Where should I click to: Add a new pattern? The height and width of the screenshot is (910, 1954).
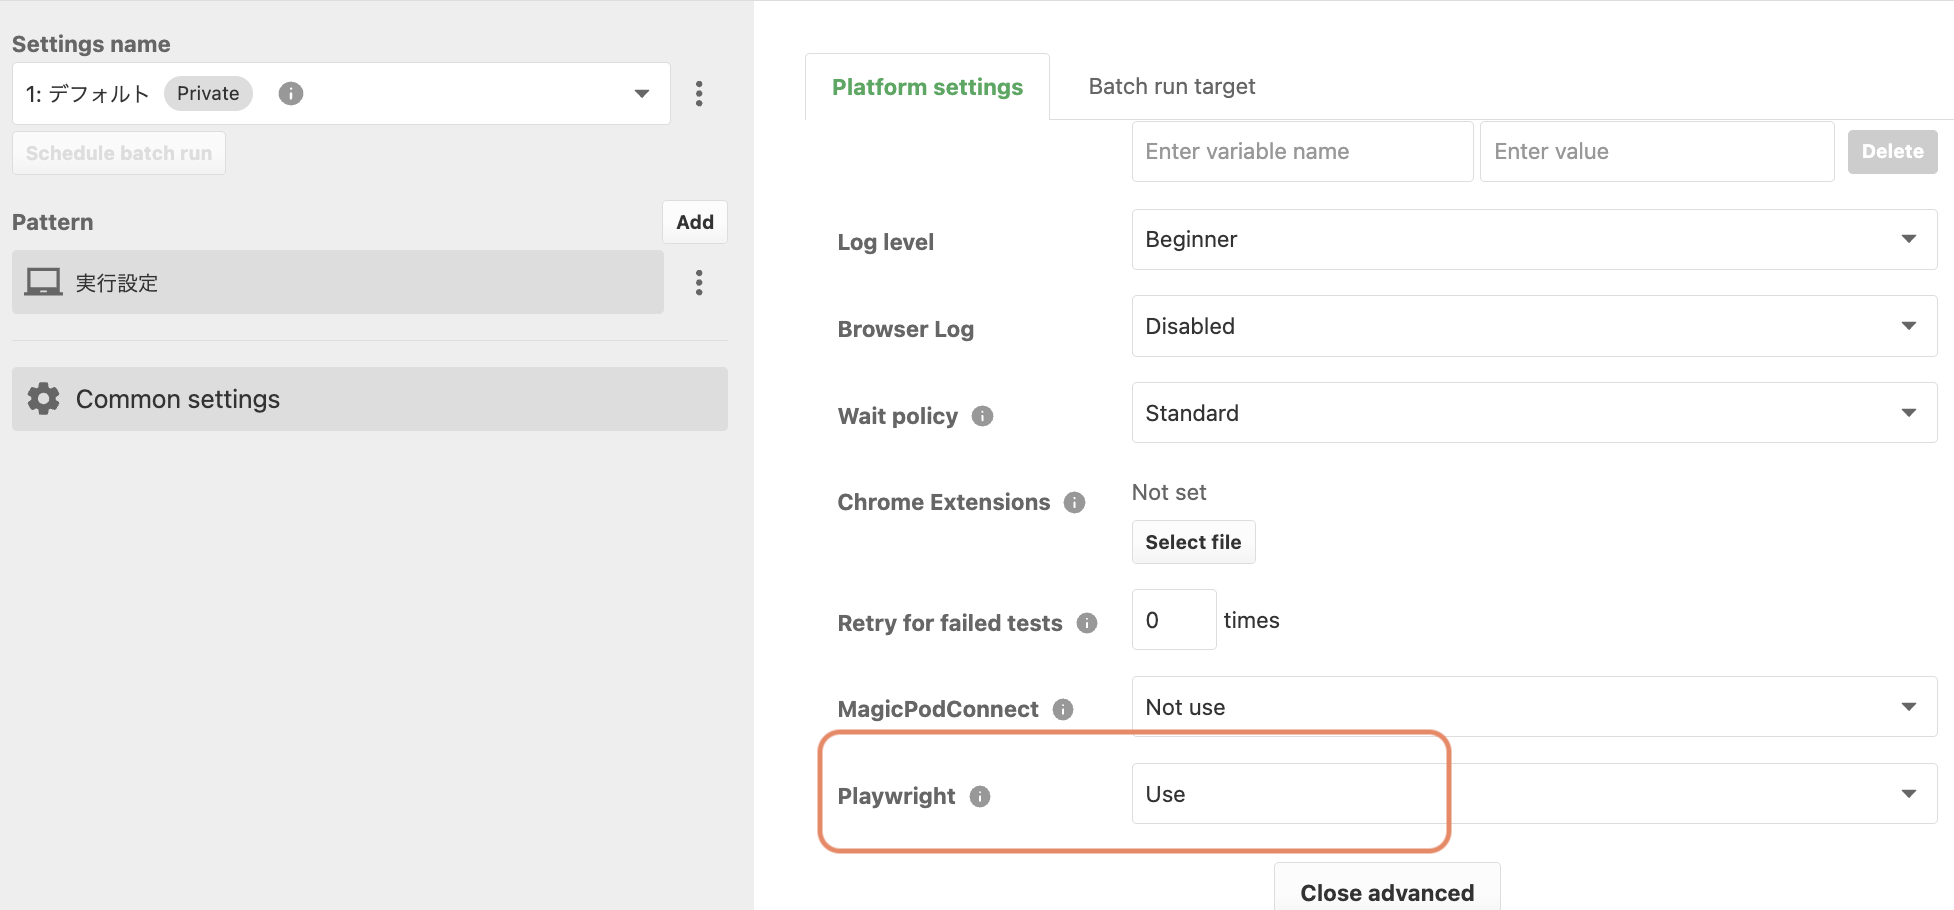tap(695, 222)
